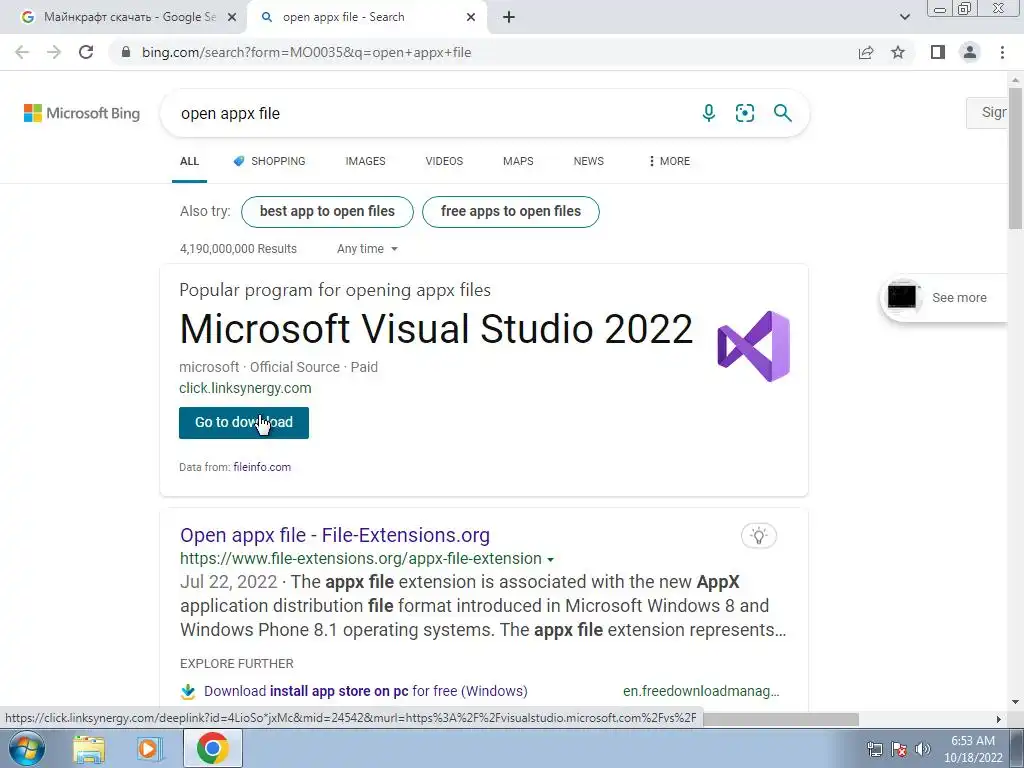The image size is (1024, 768).
Task: Open the Chrome profile avatar
Action: click(970, 52)
